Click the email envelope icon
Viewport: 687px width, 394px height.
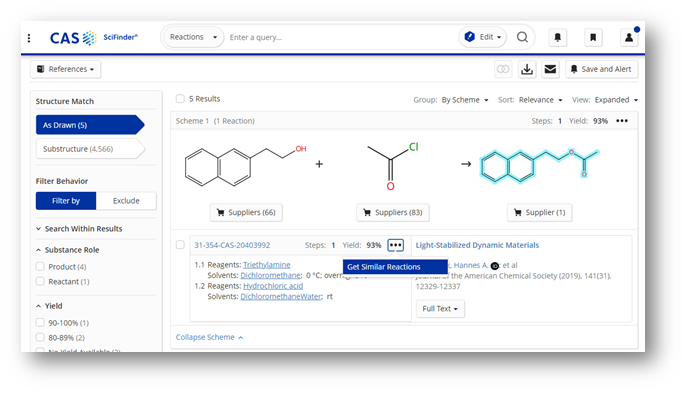point(550,69)
